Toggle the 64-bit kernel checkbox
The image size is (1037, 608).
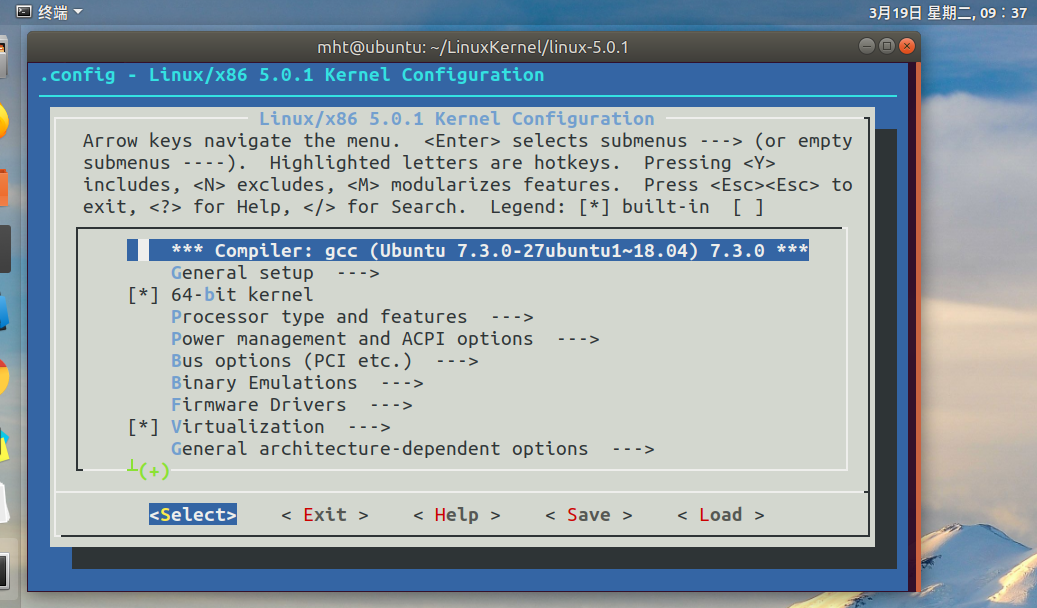coord(143,295)
